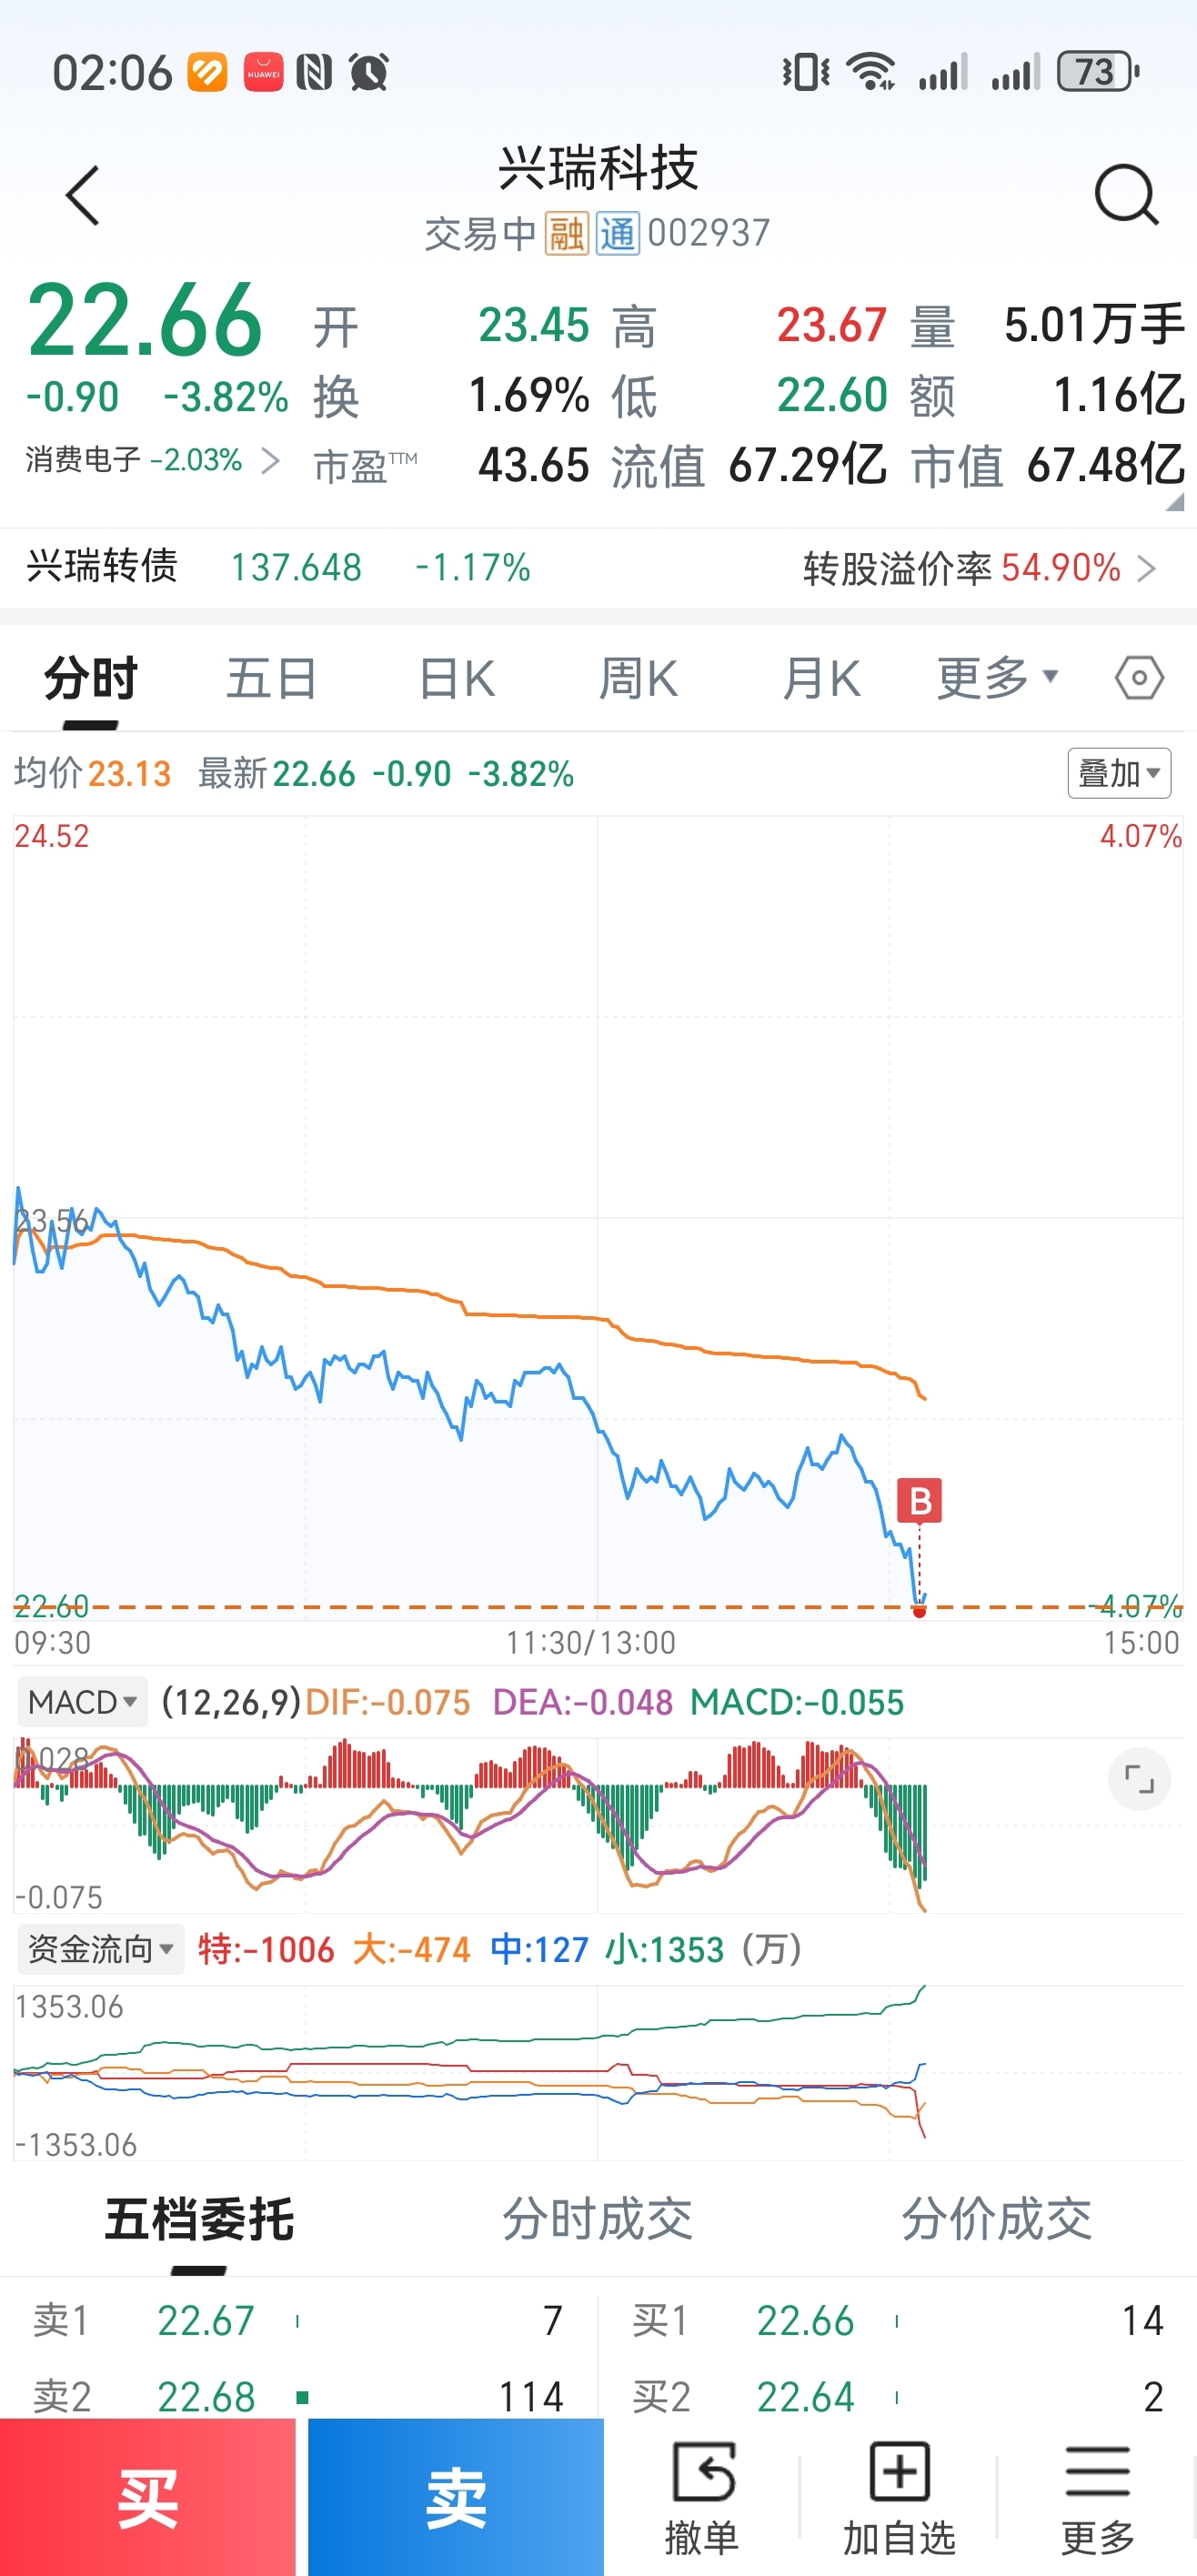Open the 叠加 overlay dropdown
The image size is (1197, 2576).
1119,773
